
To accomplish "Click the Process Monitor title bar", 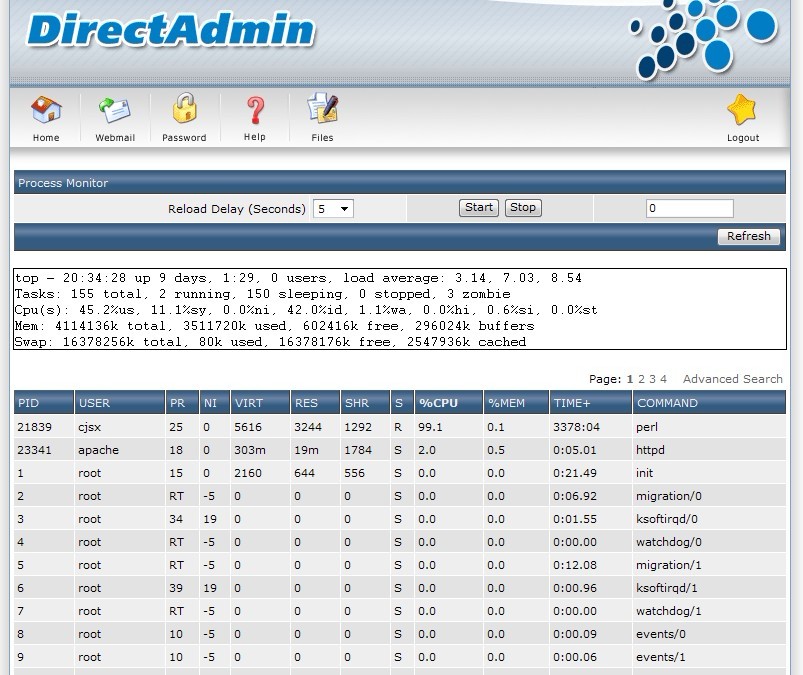I will coord(399,182).
